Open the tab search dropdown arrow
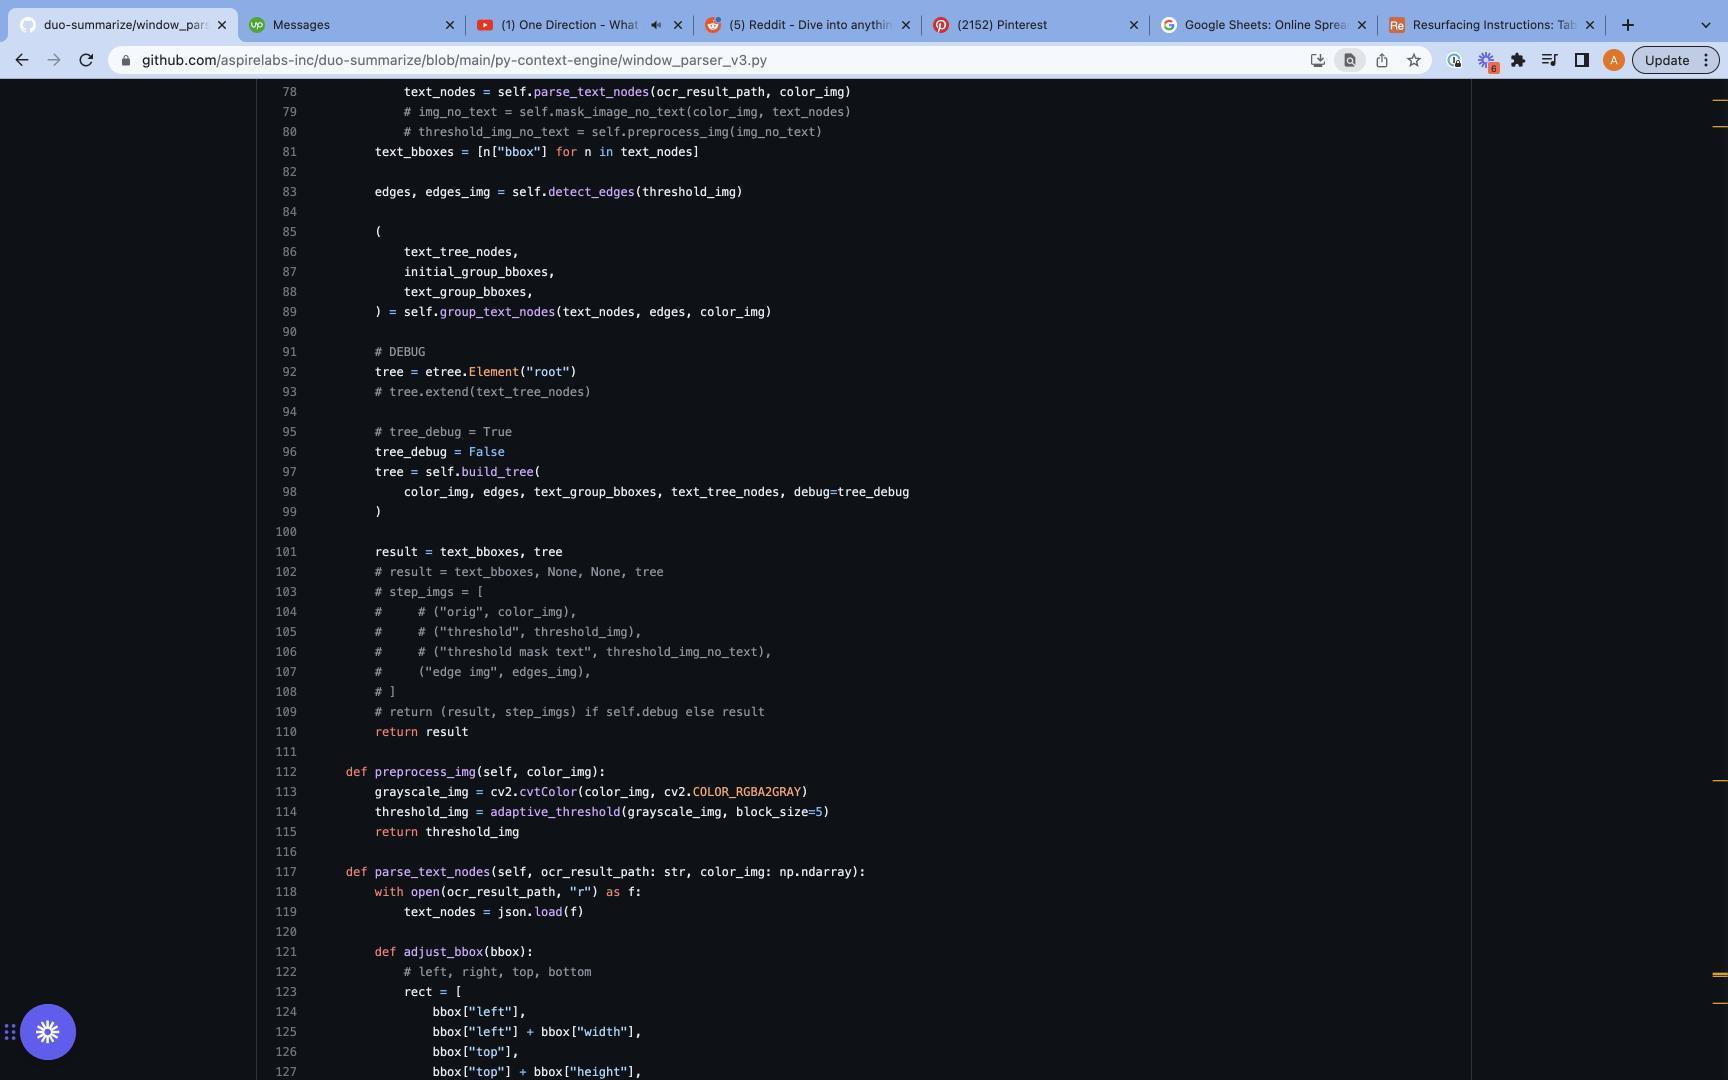This screenshot has width=1728, height=1080. pyautogui.click(x=1705, y=25)
